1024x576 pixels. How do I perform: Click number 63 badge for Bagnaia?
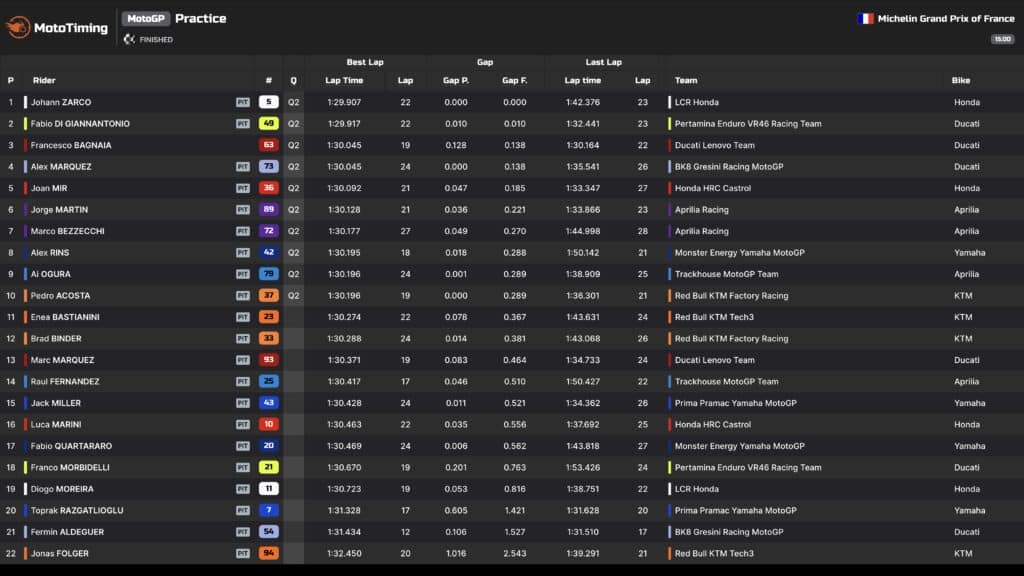(268, 145)
